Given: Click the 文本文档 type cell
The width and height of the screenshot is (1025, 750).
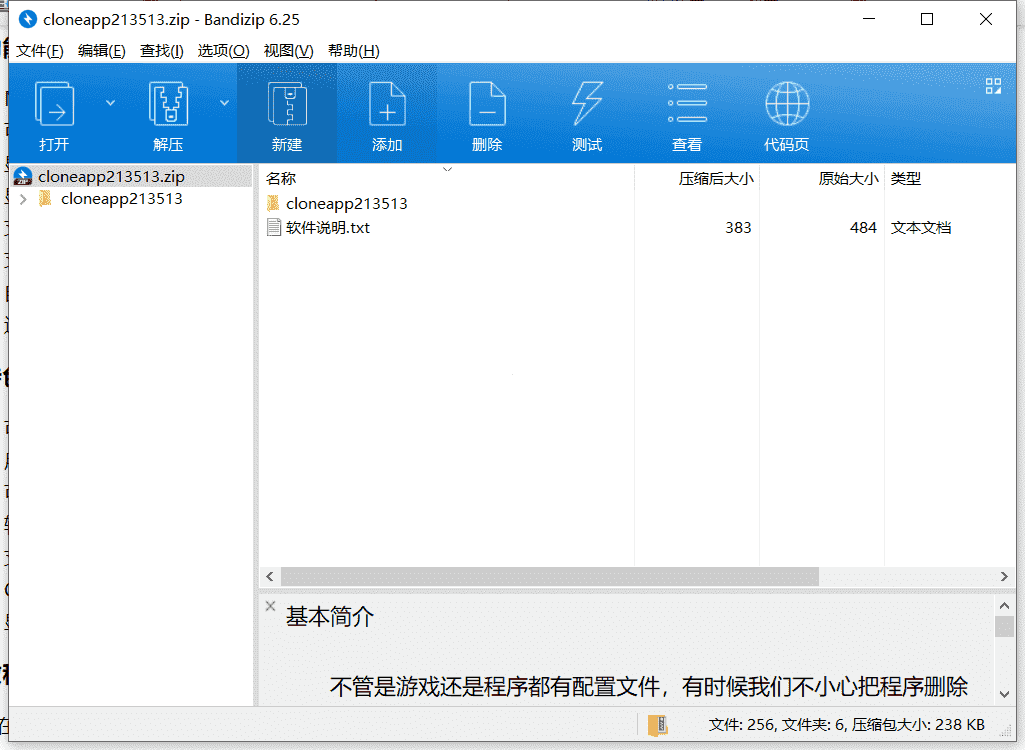Looking at the screenshot, I should (920, 228).
